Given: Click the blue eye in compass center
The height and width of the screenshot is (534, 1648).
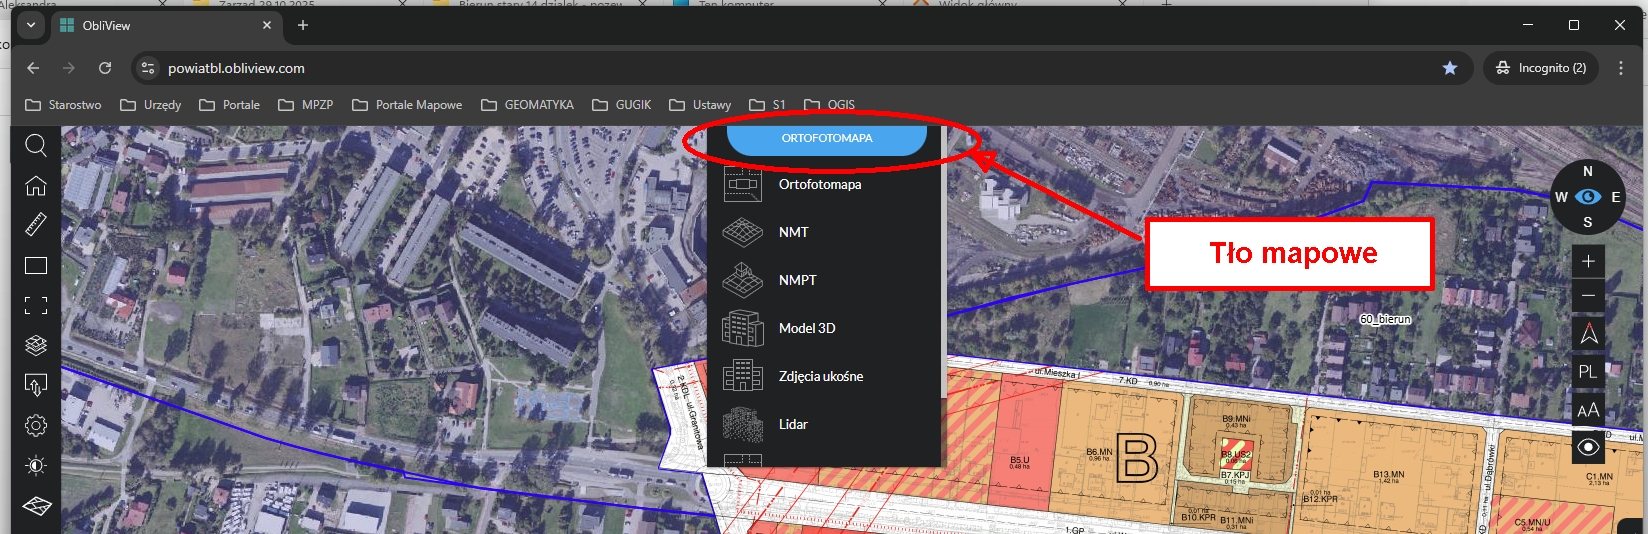Looking at the screenshot, I should (x=1588, y=197).
